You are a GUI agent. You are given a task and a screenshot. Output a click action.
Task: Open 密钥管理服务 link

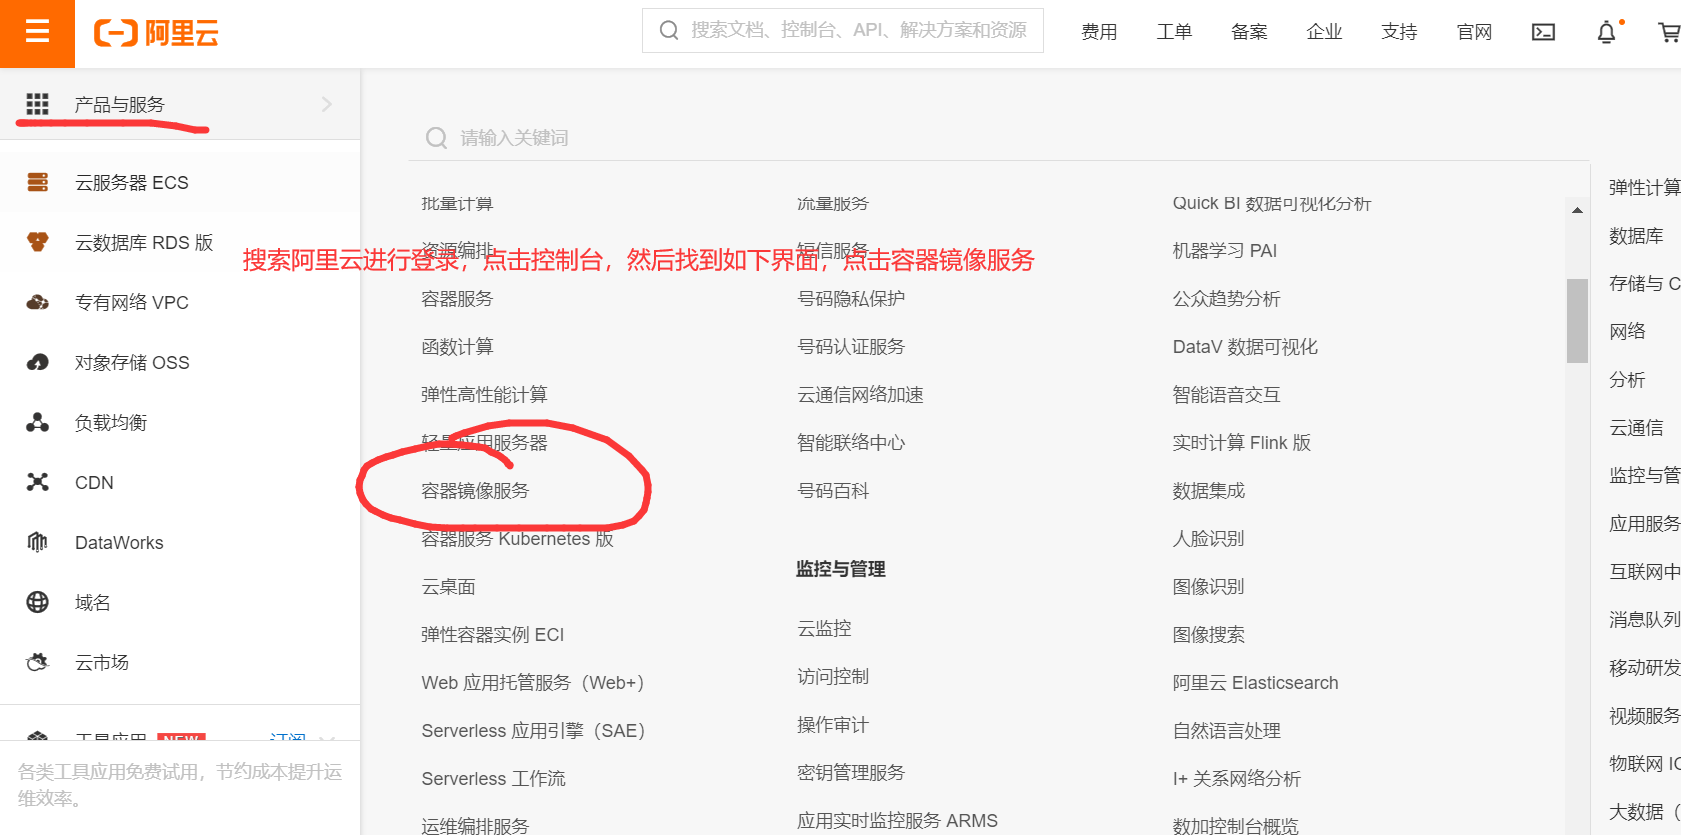pos(851,773)
